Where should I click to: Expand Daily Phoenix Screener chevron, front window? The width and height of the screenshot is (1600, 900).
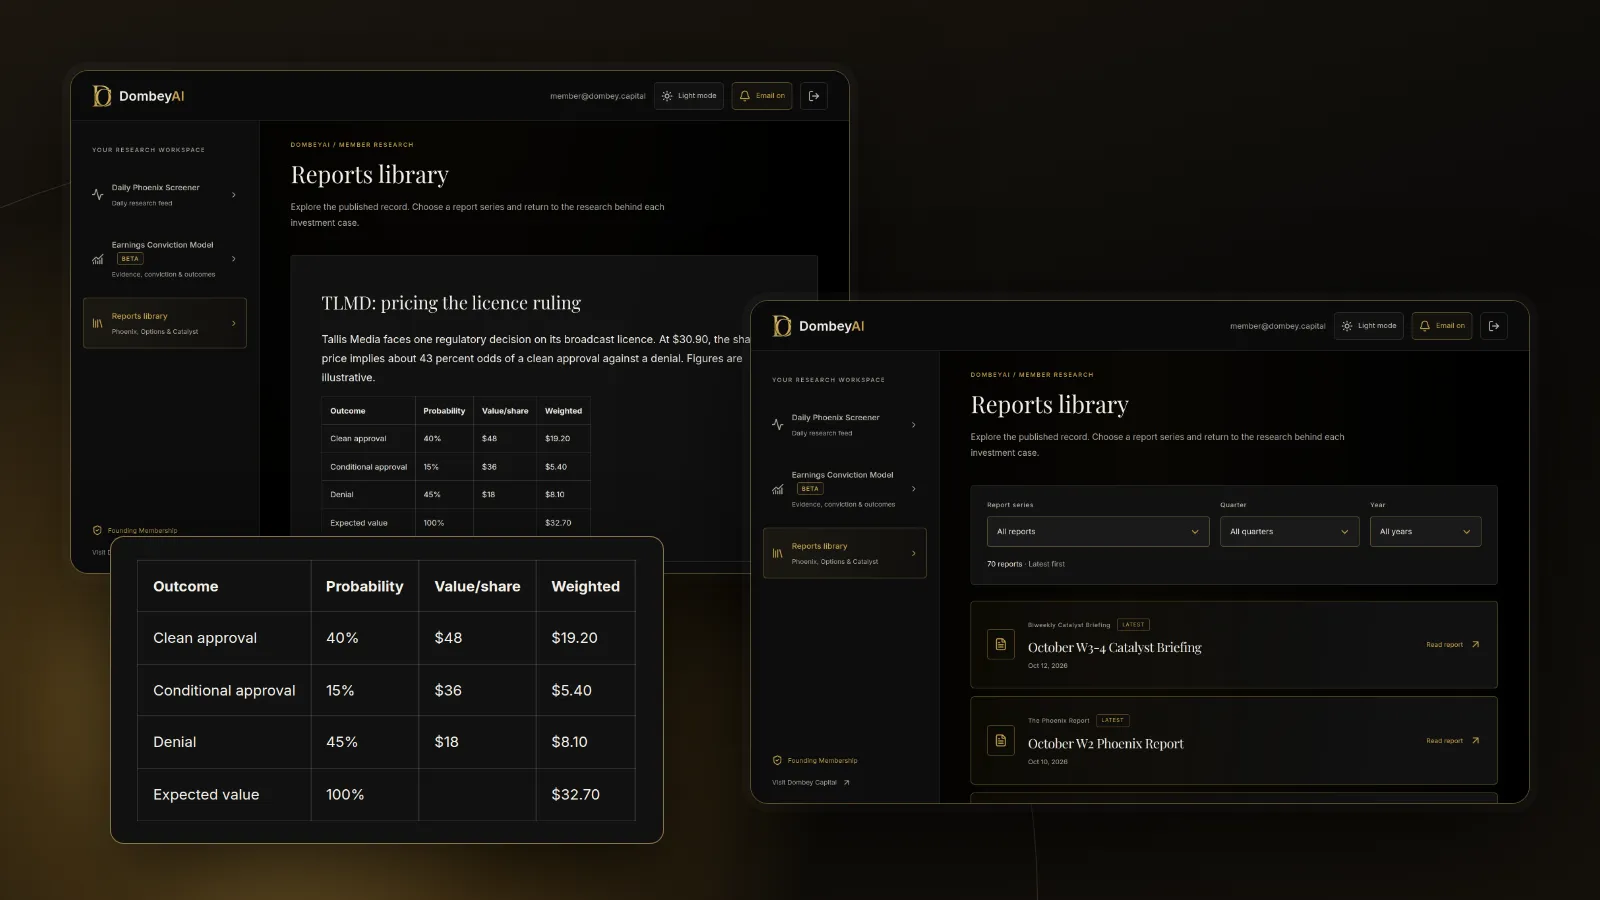click(x=914, y=425)
